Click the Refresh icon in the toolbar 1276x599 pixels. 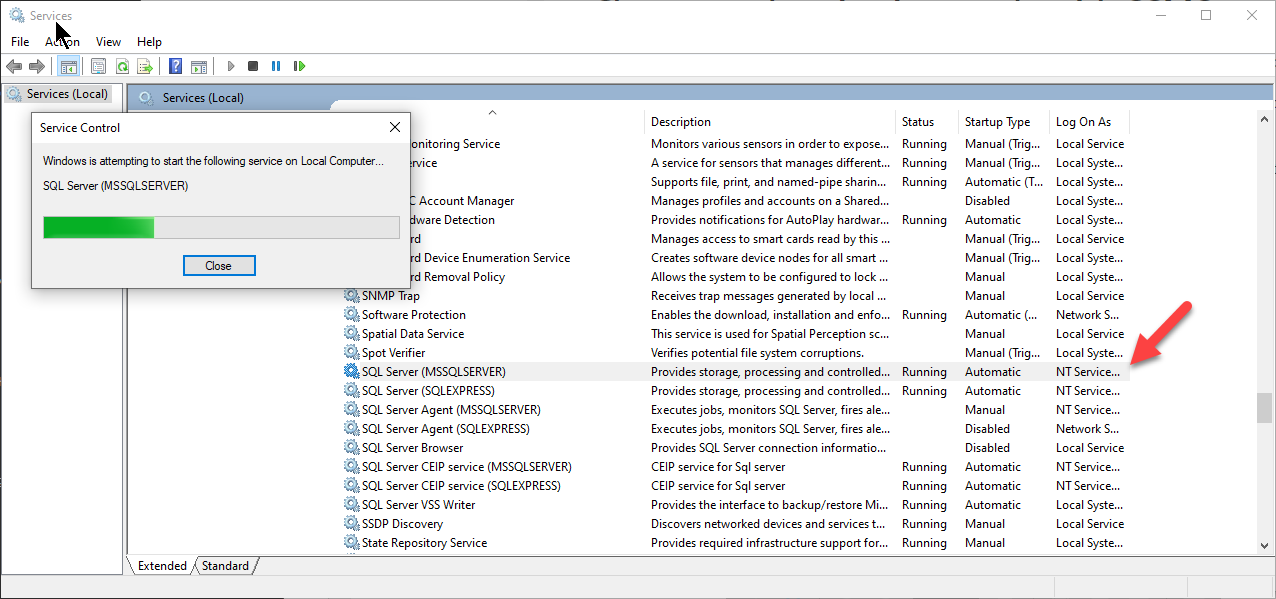click(122, 66)
